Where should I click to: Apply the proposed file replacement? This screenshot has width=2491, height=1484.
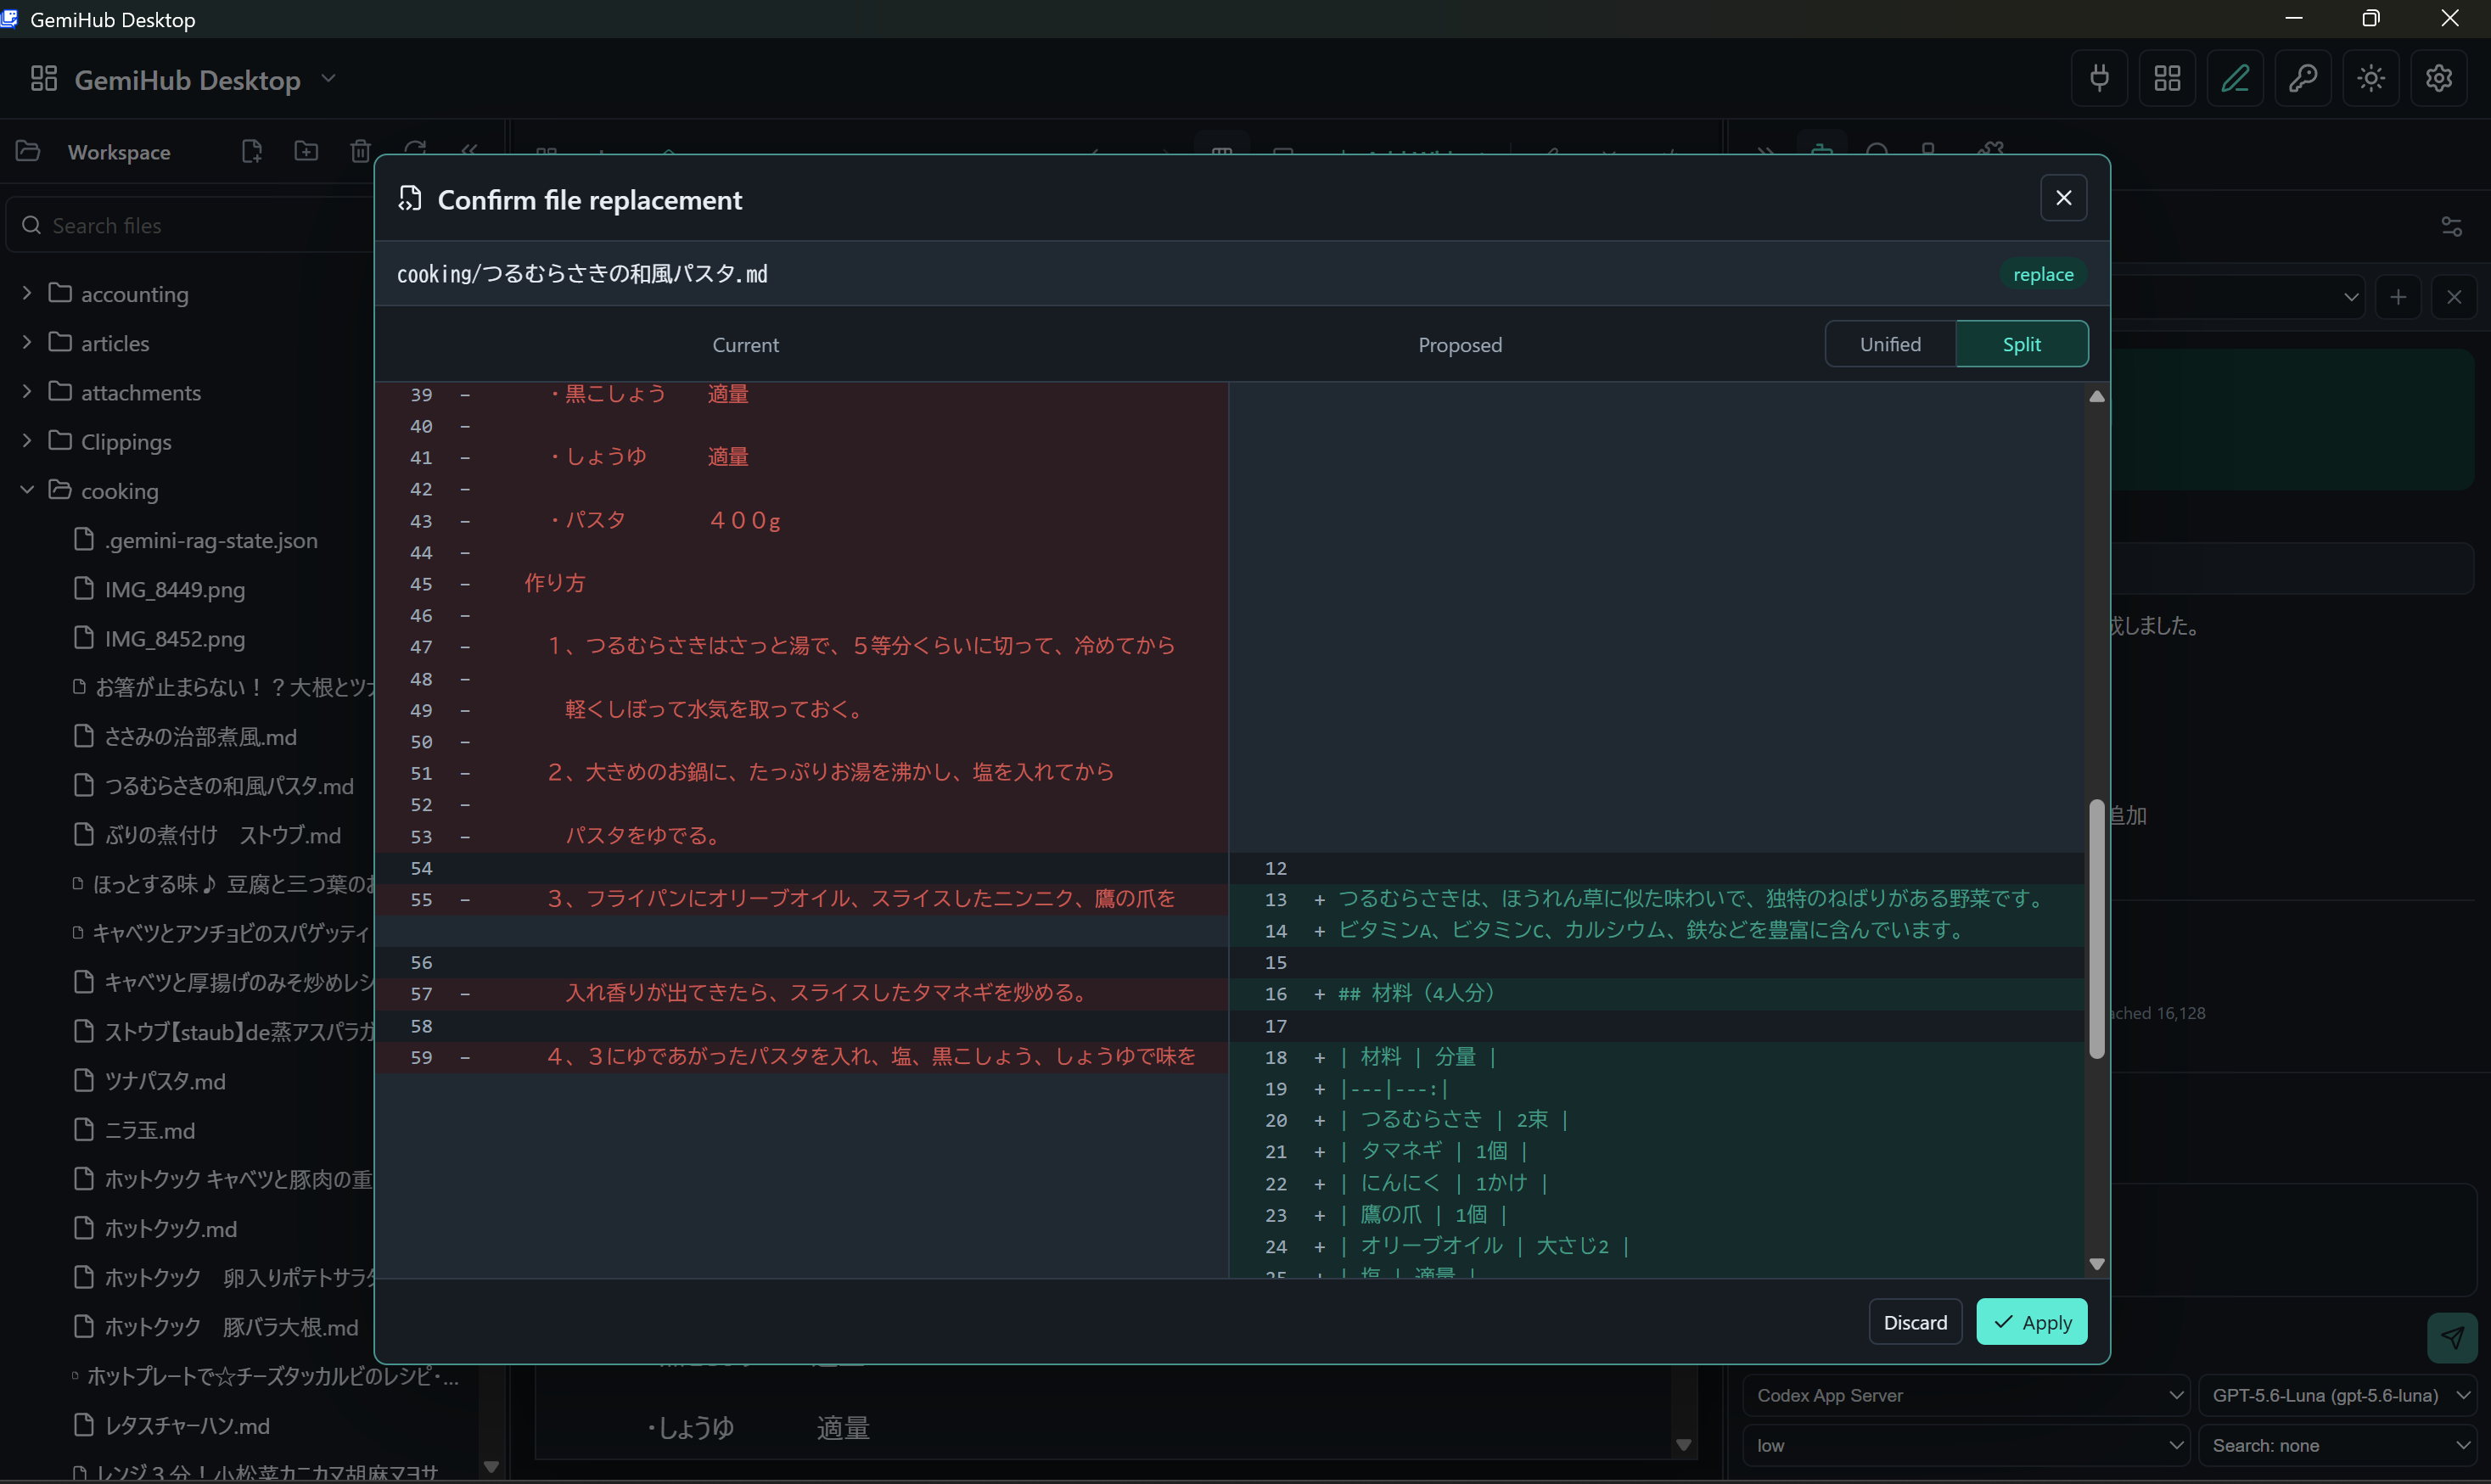click(x=2031, y=1322)
